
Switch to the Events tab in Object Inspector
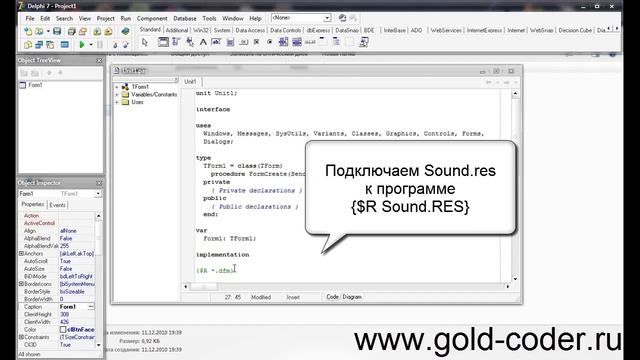(x=57, y=205)
